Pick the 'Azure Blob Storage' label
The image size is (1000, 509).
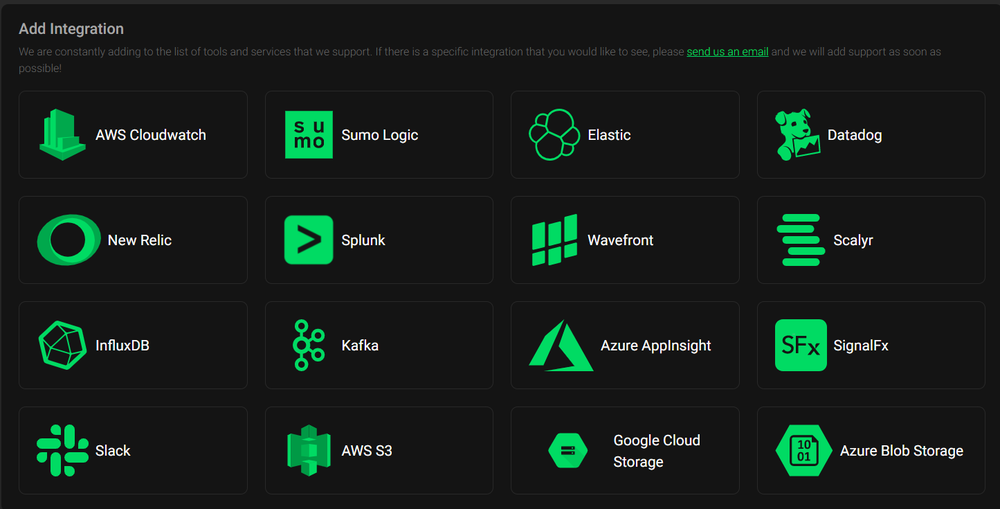(x=901, y=450)
